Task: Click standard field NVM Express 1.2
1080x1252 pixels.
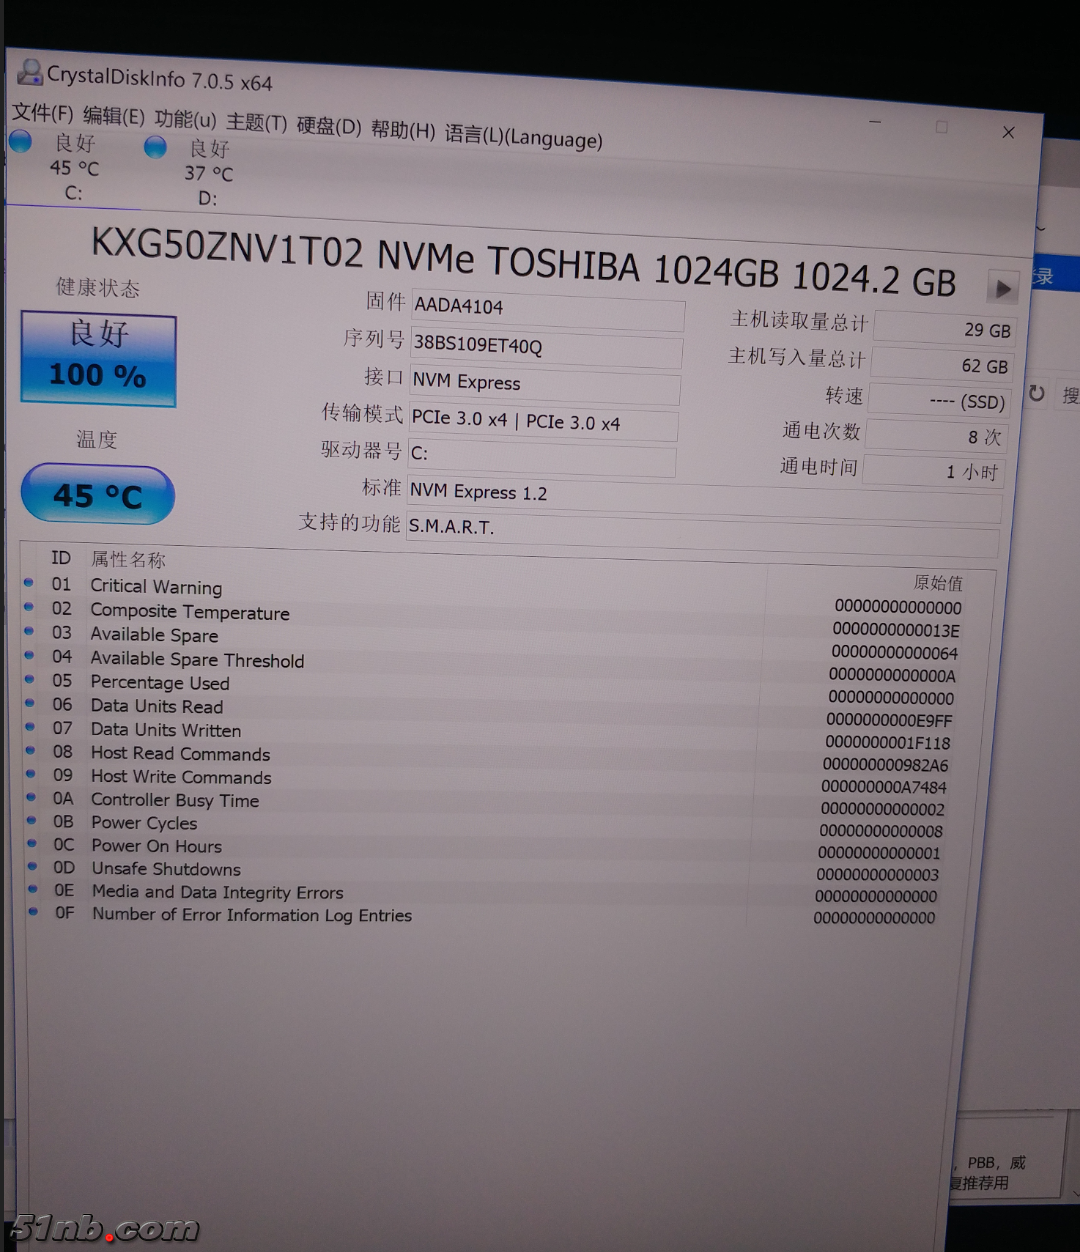Action: pyautogui.click(x=704, y=497)
